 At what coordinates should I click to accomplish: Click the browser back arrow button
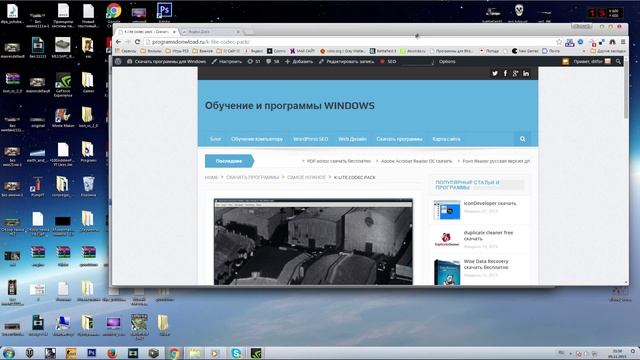point(118,42)
